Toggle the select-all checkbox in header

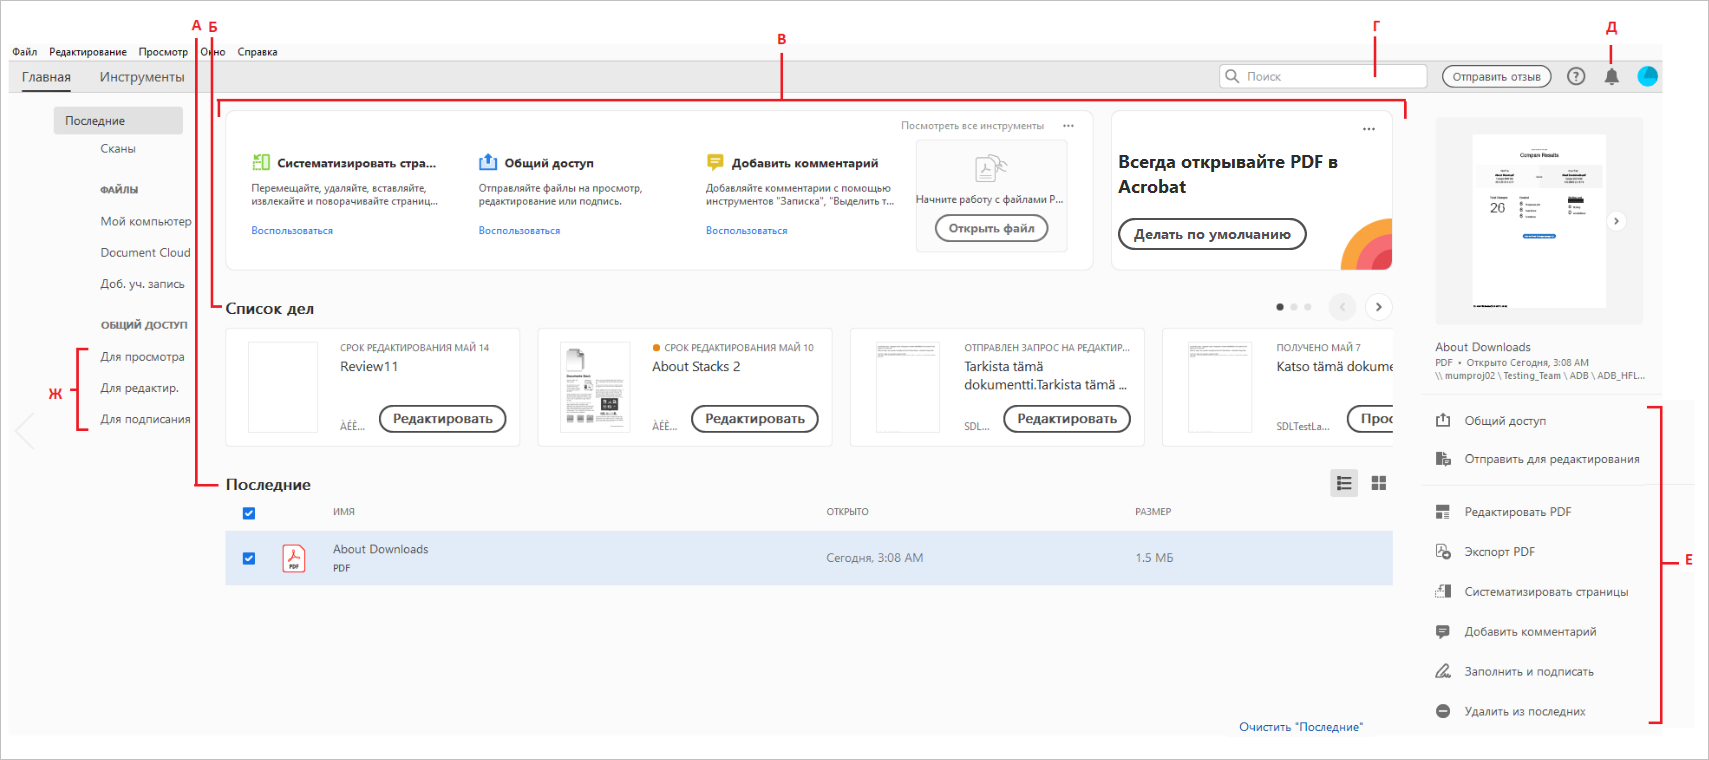pos(249,513)
